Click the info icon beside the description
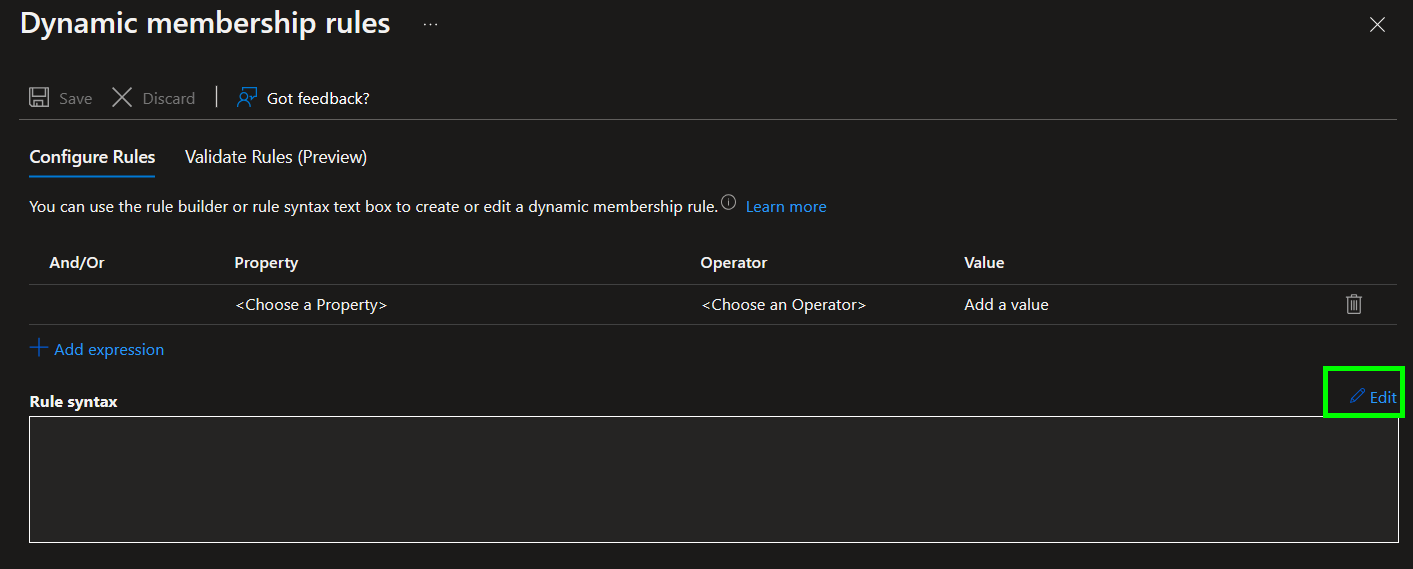 (728, 204)
